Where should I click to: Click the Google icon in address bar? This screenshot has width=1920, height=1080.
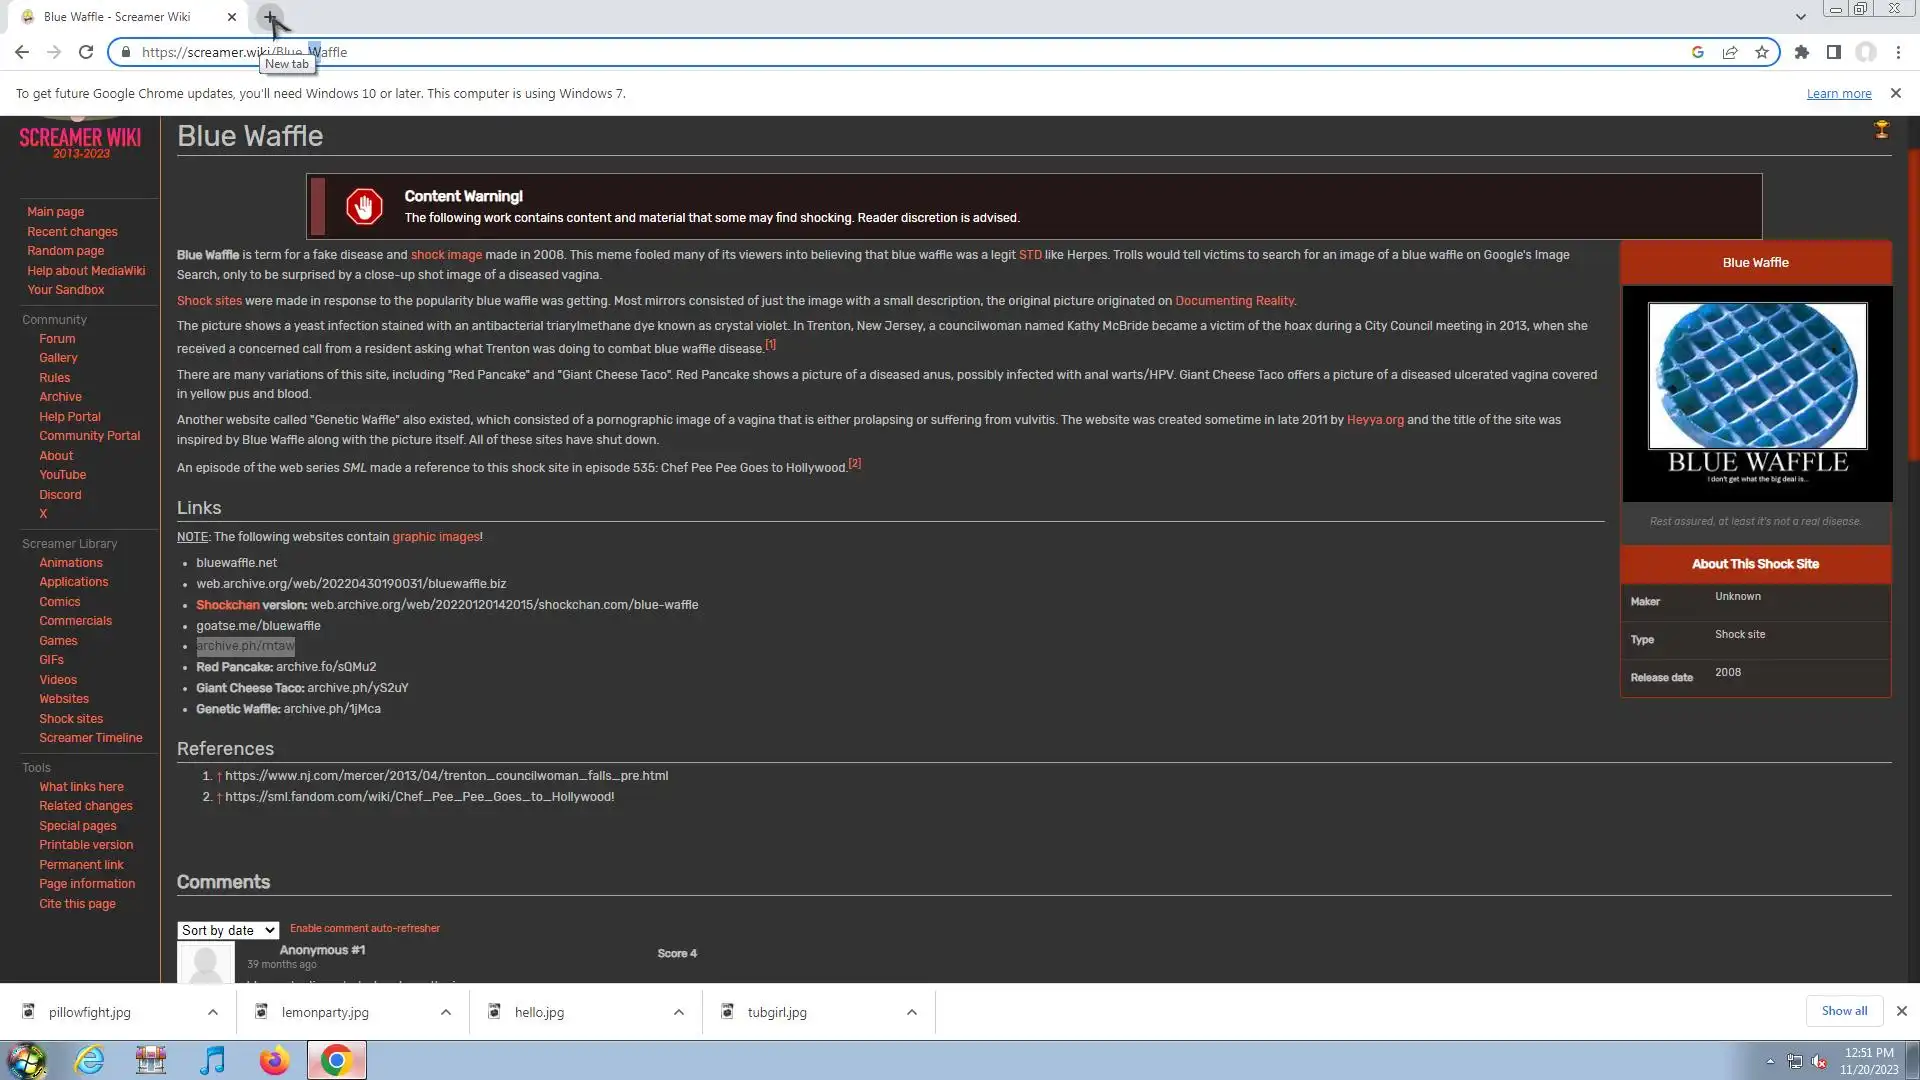coord(1698,52)
